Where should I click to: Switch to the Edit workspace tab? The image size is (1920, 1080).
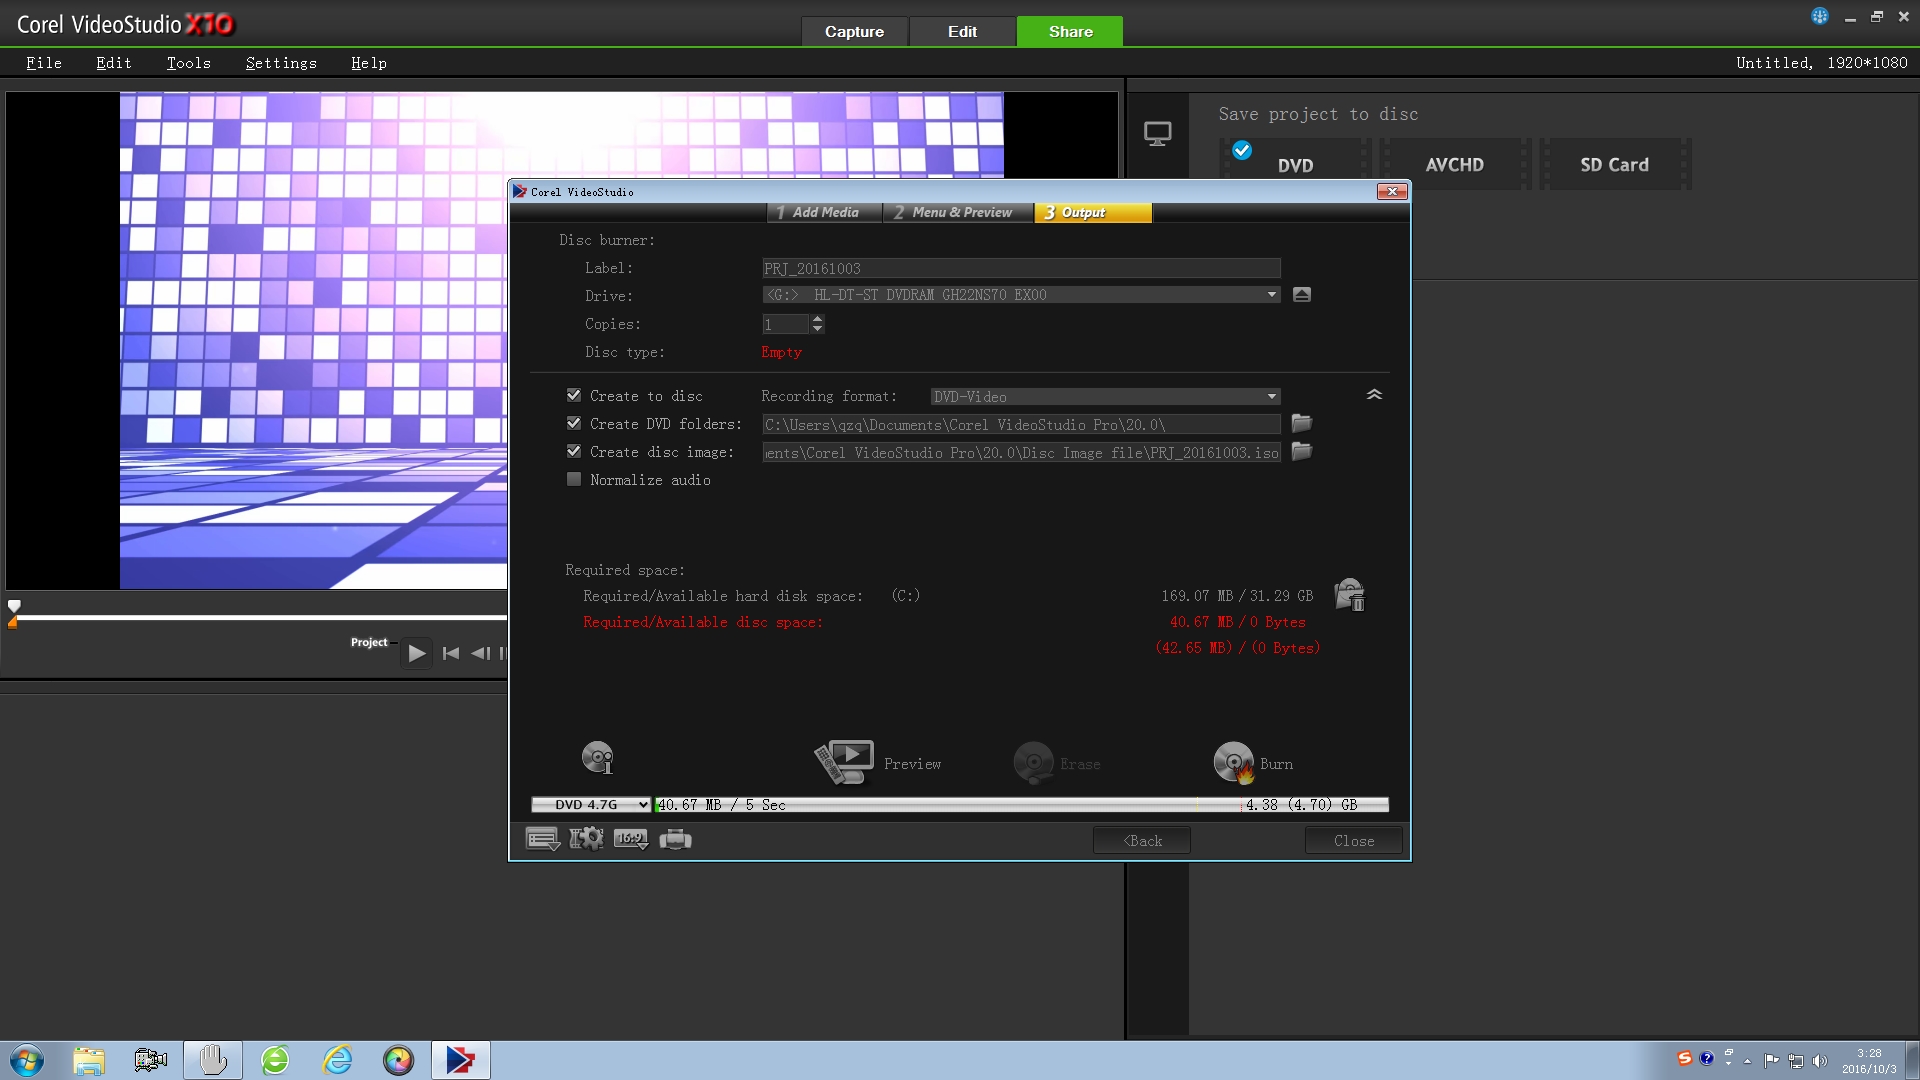(963, 31)
